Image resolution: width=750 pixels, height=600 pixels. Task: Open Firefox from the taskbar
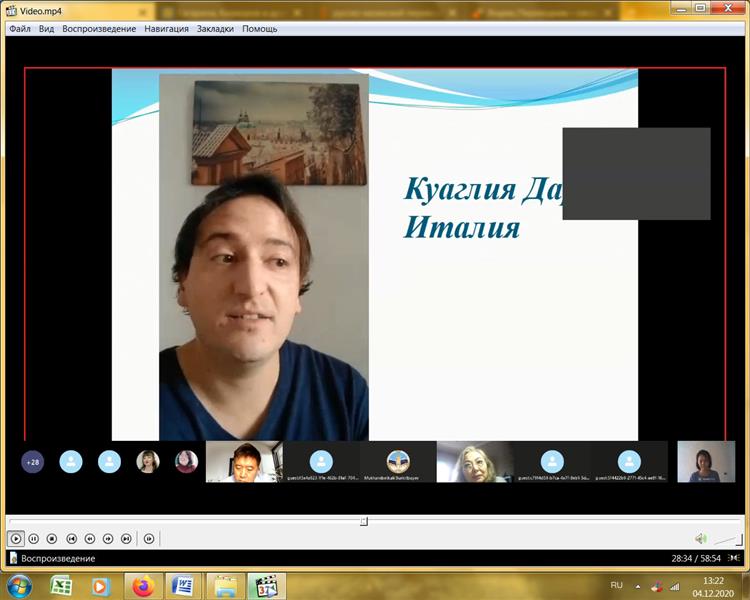pyautogui.click(x=143, y=585)
